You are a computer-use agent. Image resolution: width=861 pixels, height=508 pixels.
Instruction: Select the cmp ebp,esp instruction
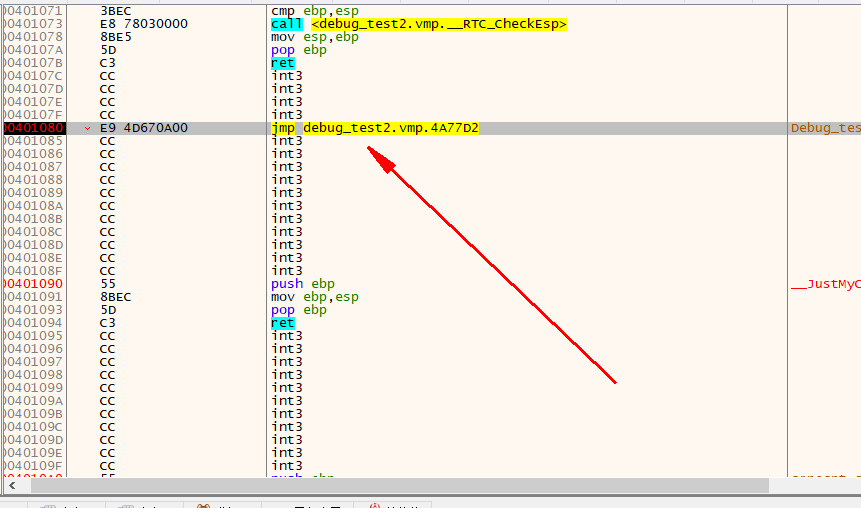[315, 11]
